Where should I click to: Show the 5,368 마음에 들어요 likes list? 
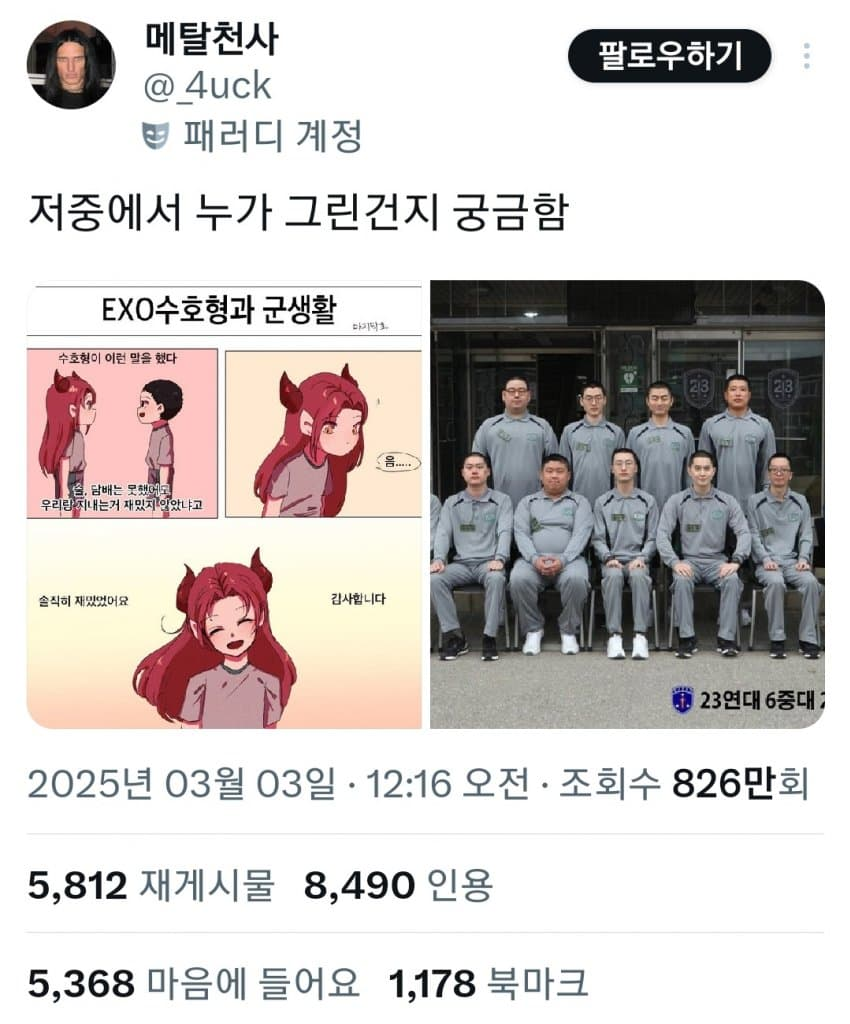194,983
